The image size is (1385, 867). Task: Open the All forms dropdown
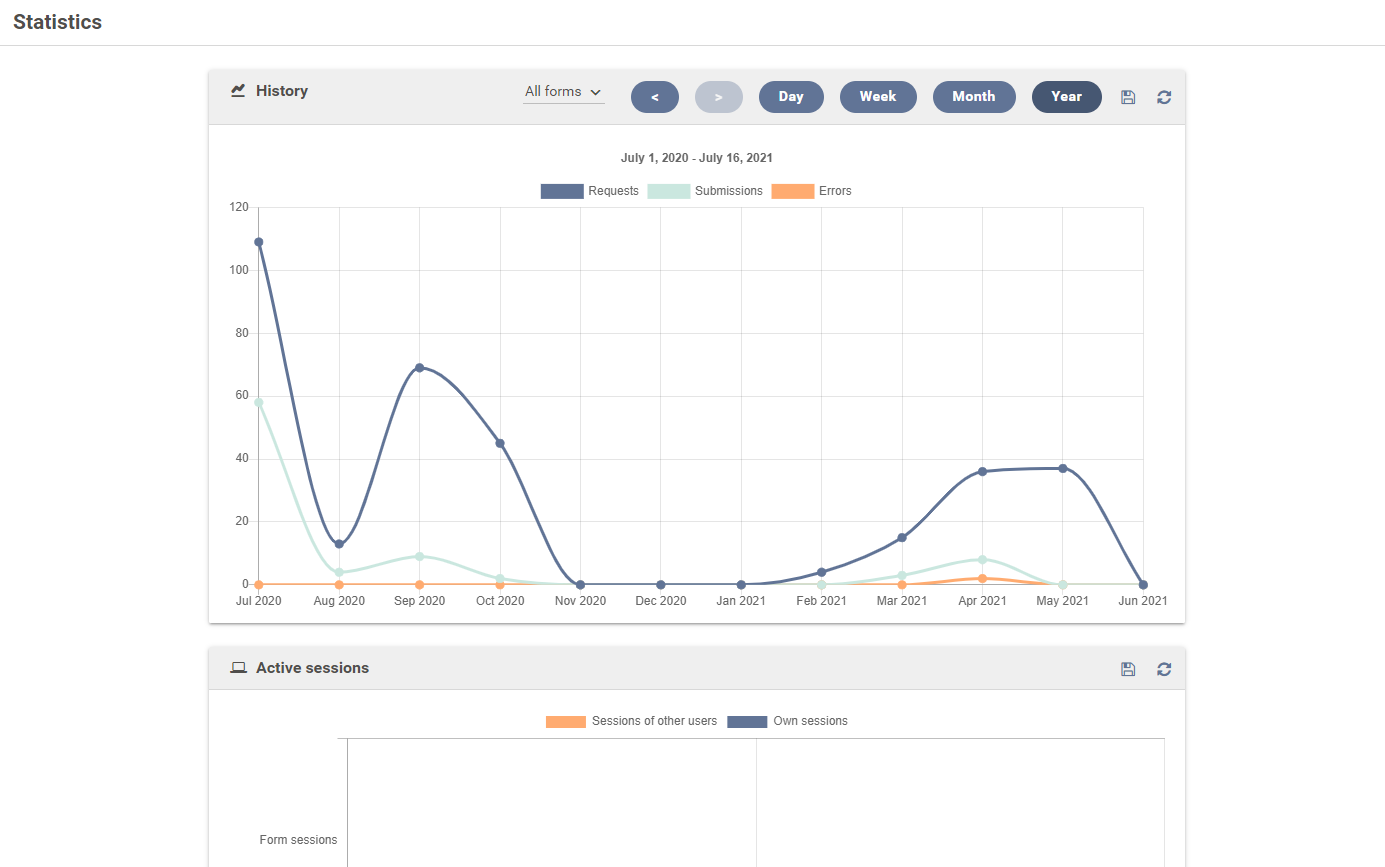563,92
